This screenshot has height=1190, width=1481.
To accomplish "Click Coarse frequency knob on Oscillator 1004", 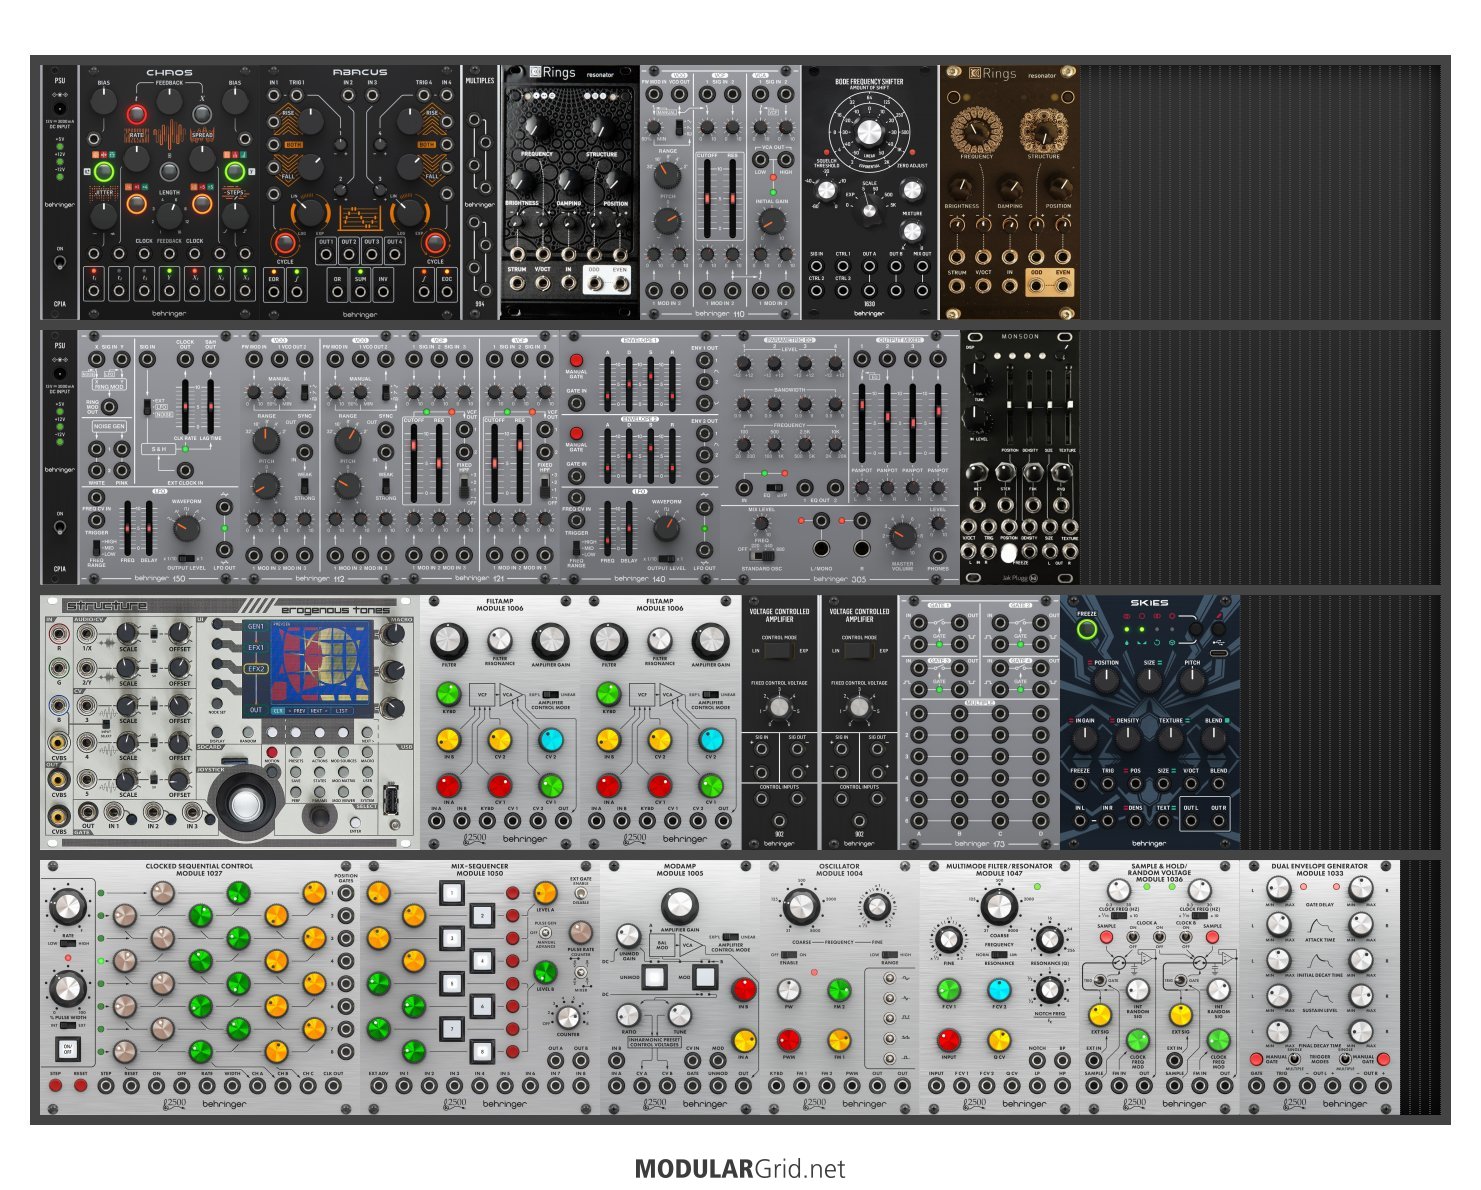I will click(800, 907).
